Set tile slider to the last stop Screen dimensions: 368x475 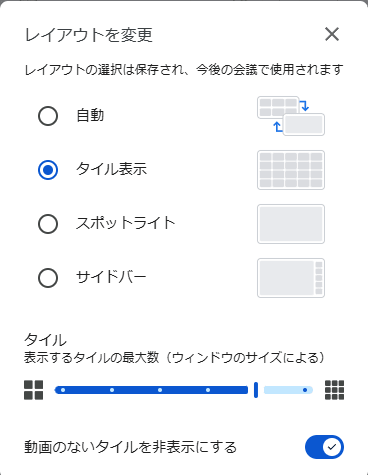[x=305, y=390]
